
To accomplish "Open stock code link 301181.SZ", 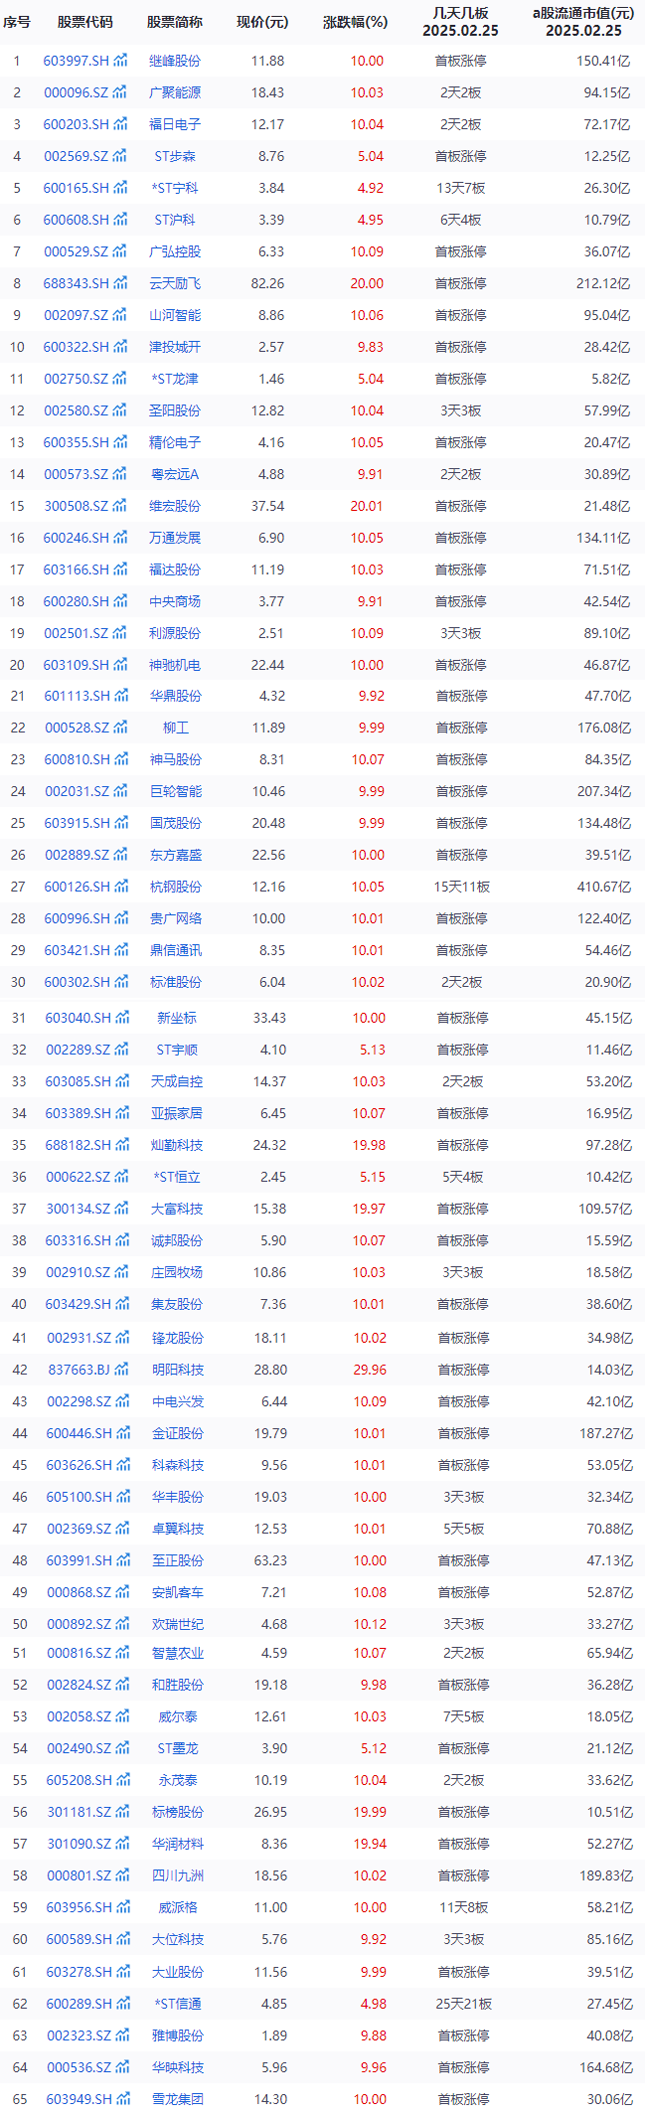I will click(x=79, y=1812).
